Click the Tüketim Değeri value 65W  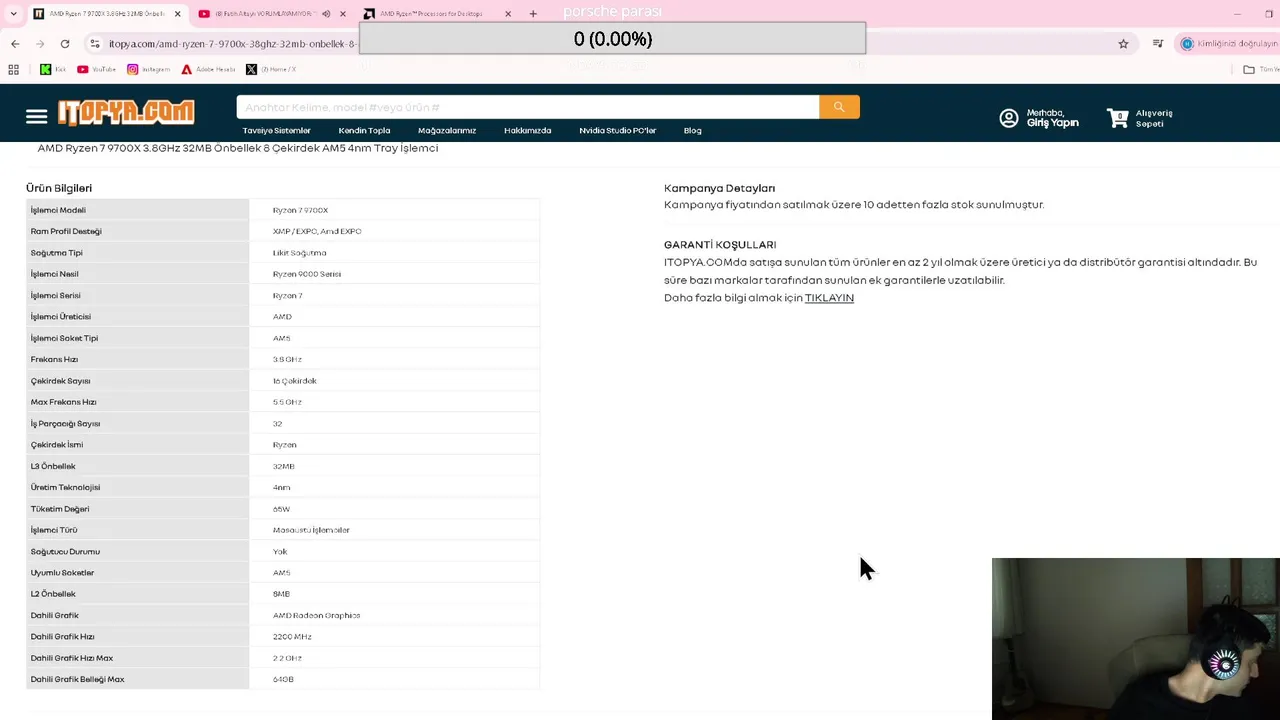pos(281,509)
